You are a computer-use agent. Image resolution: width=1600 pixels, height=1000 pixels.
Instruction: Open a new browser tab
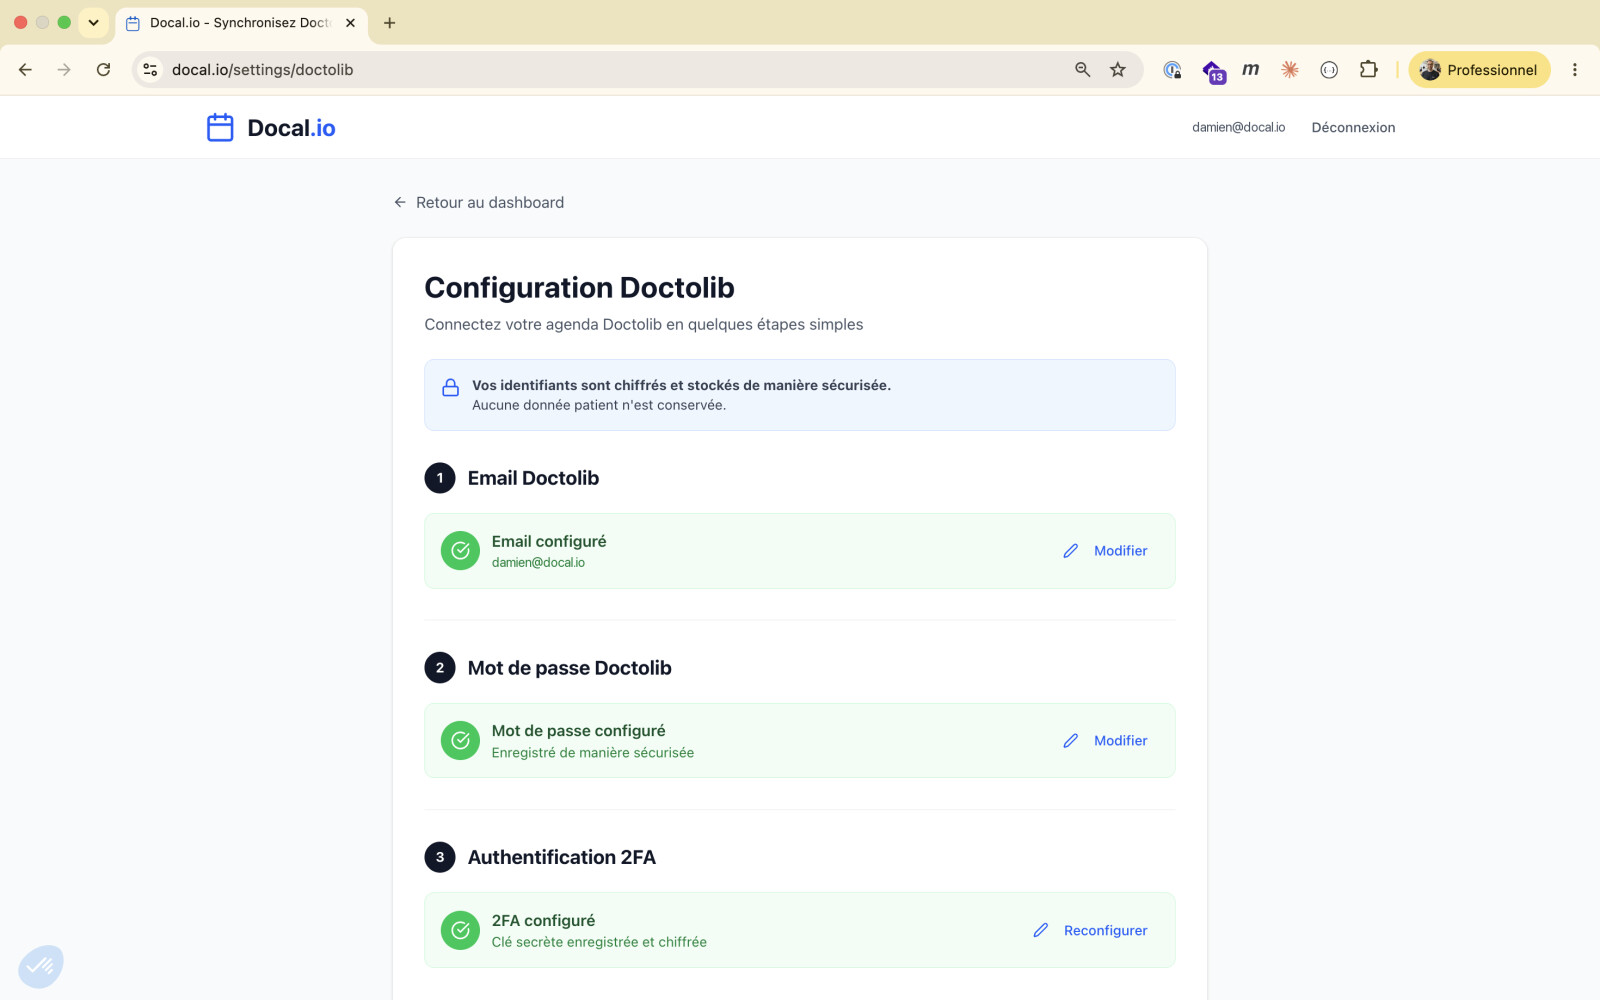(390, 23)
